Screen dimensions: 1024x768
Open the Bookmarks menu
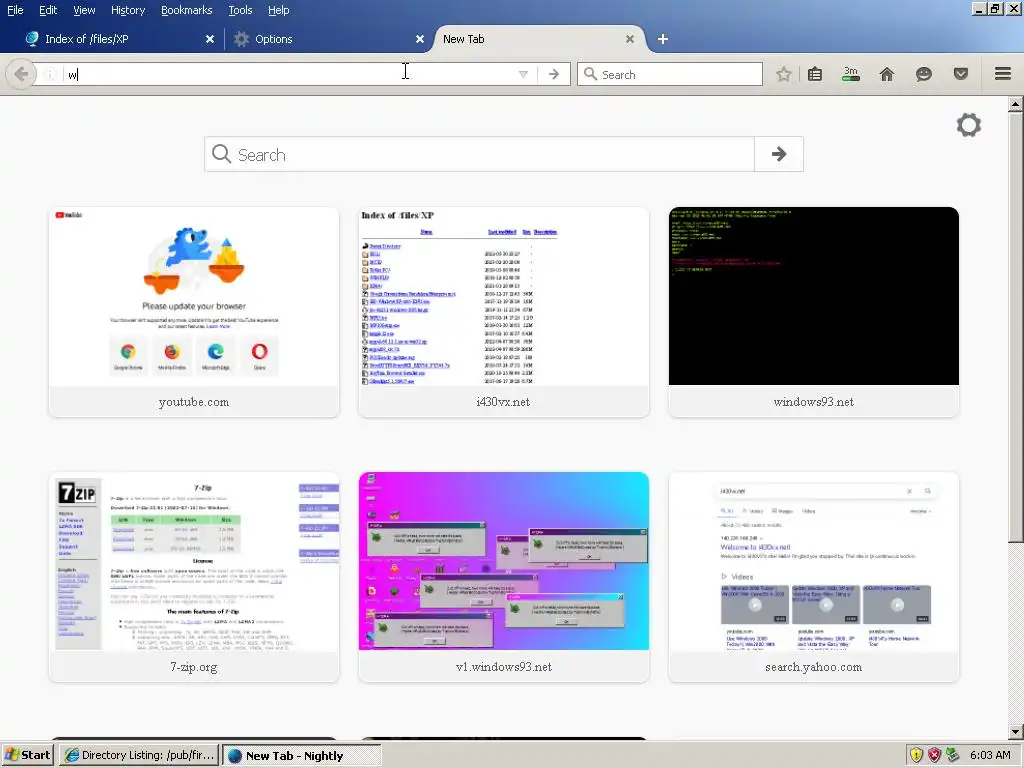186,10
